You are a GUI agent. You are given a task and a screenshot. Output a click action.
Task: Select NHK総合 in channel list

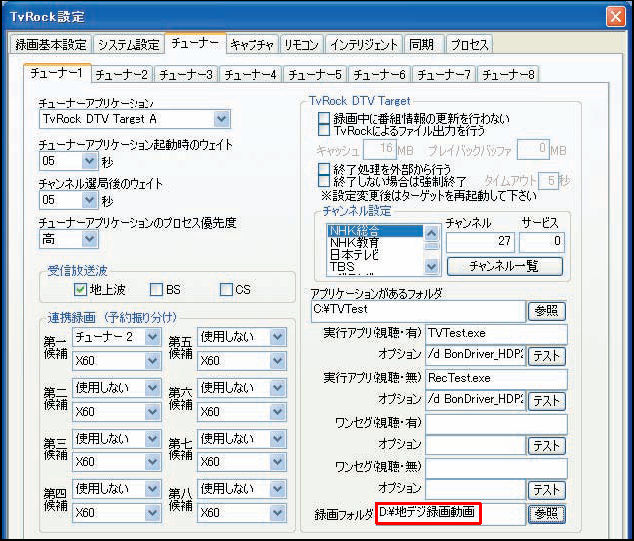(375, 231)
